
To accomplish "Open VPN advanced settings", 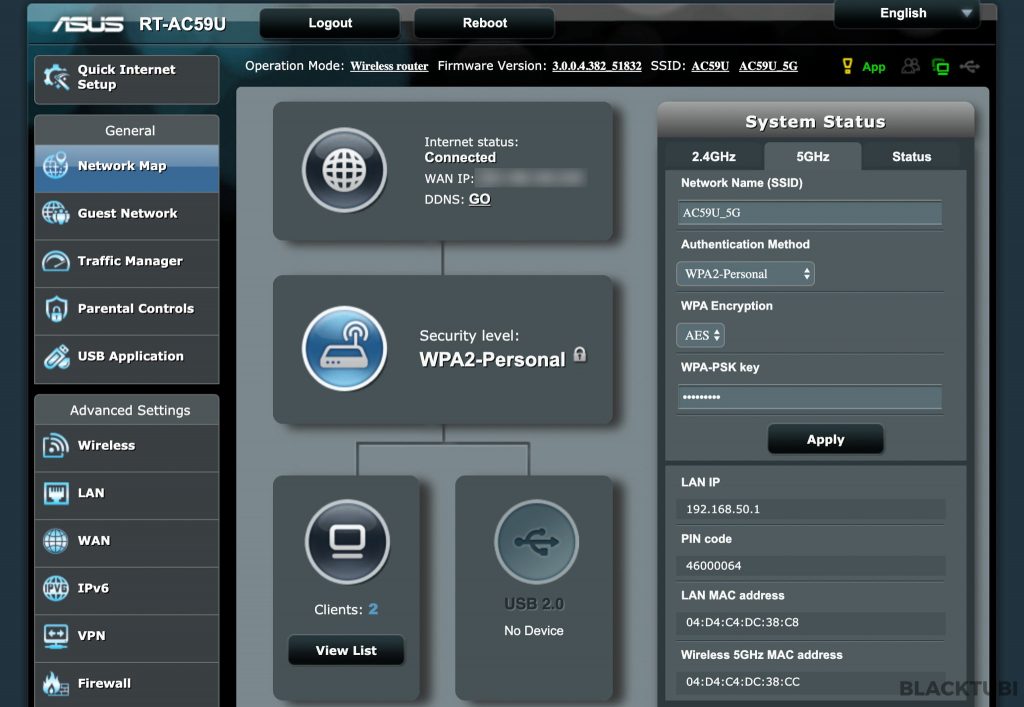I will click(x=127, y=636).
